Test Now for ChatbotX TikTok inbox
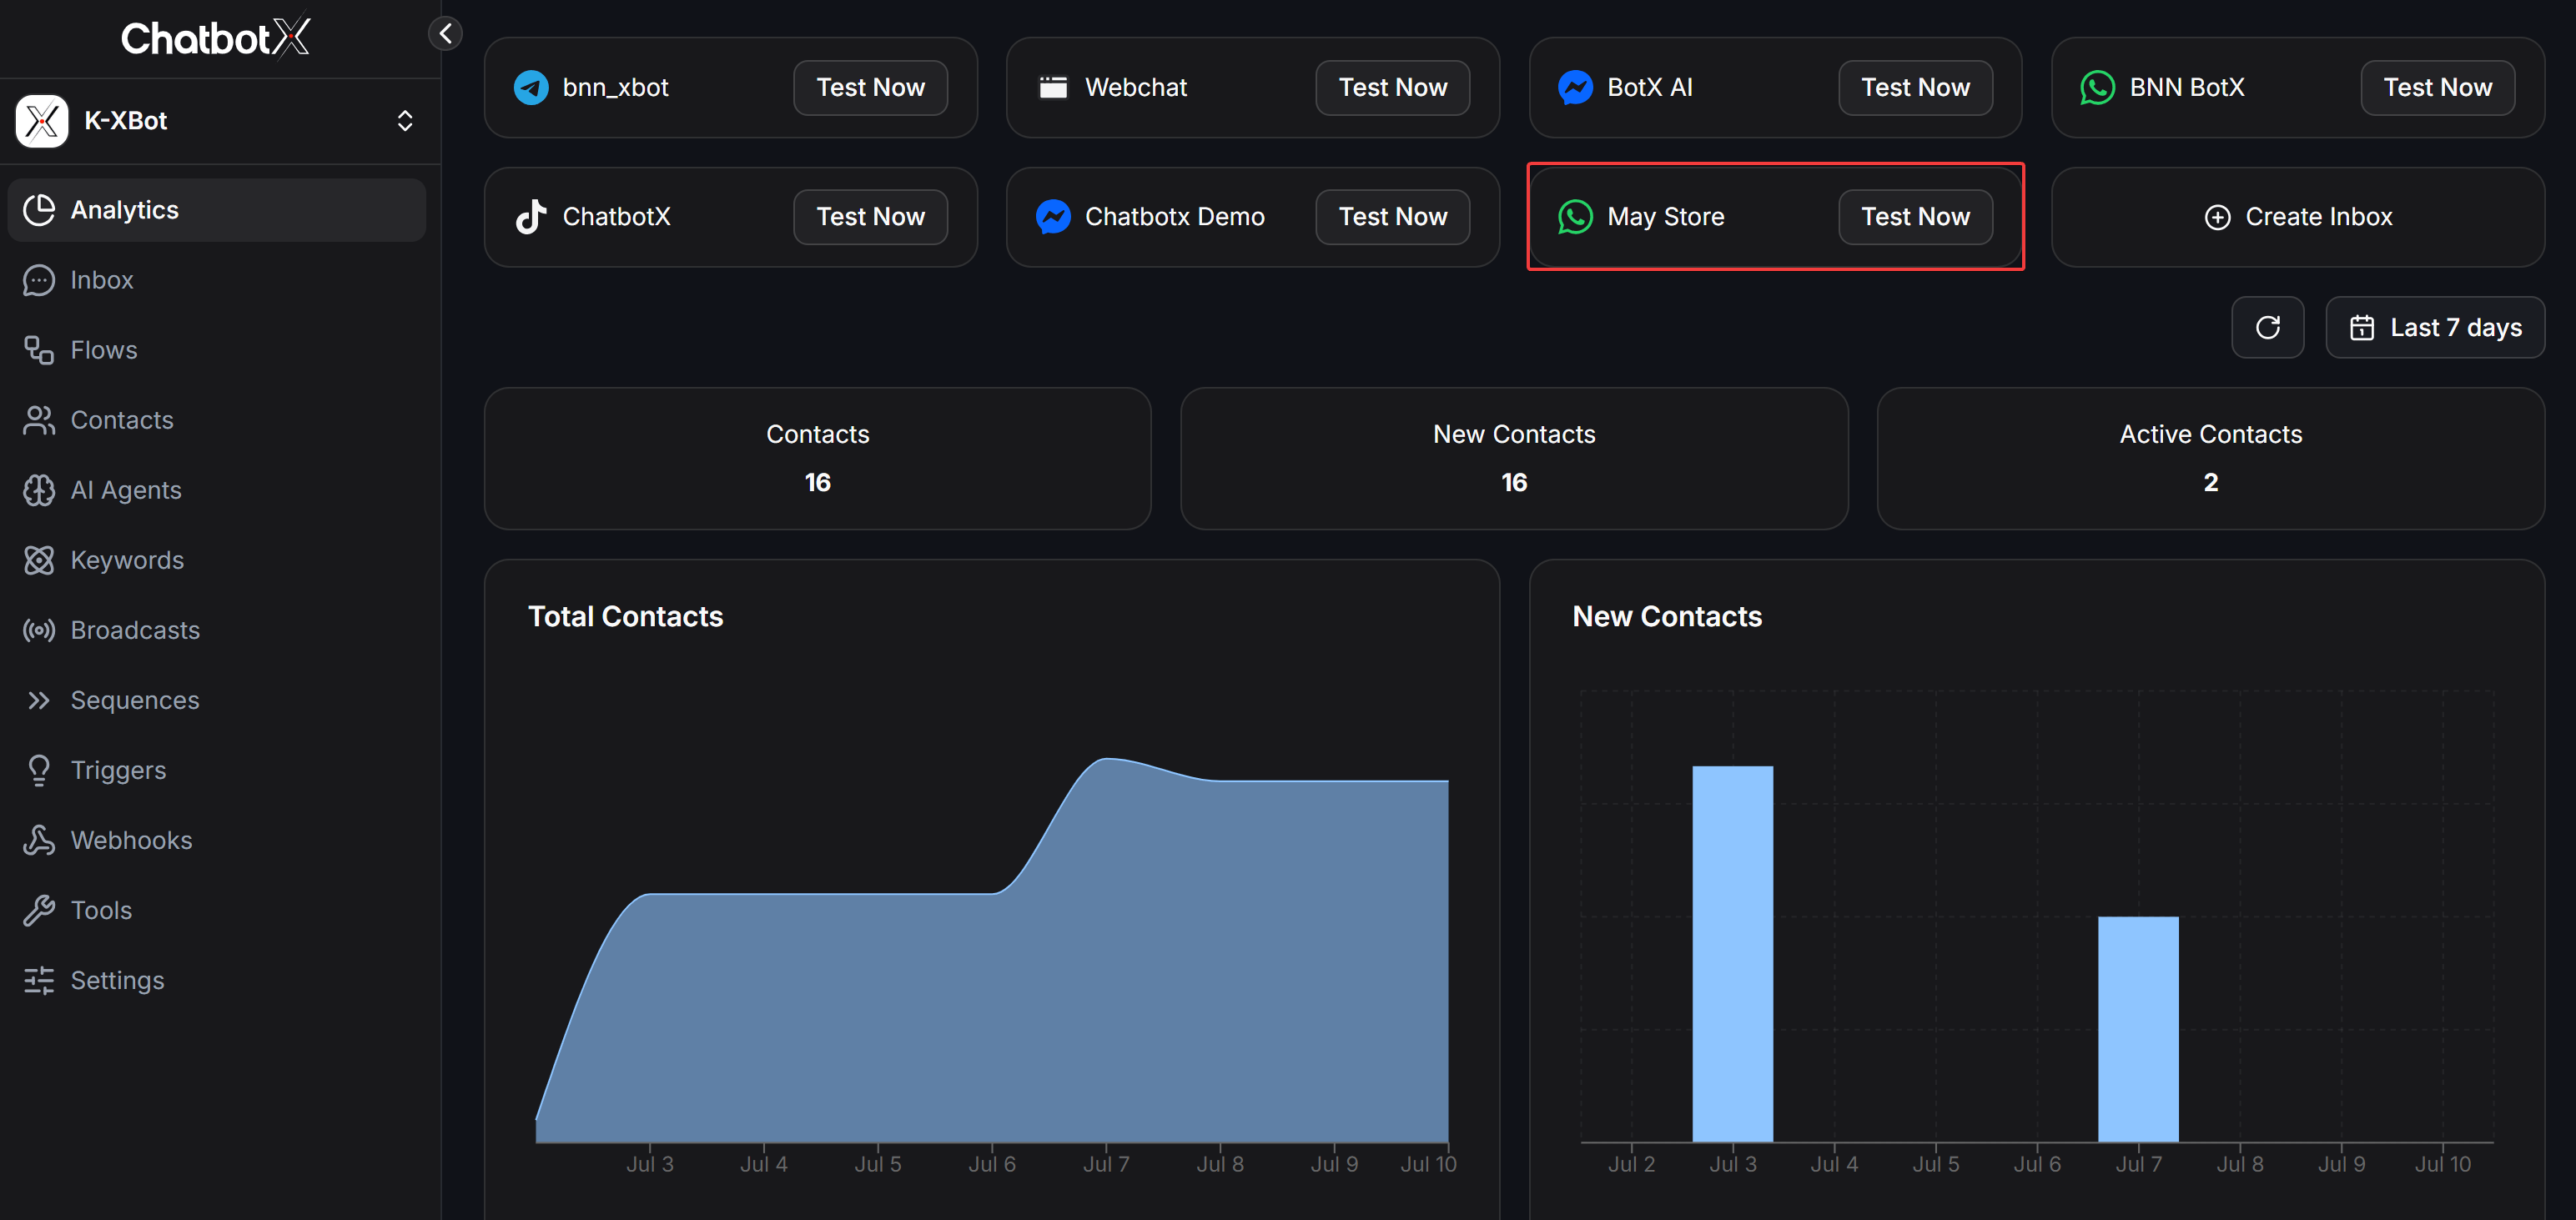Screen dimensions: 2576x1220 click(870, 217)
